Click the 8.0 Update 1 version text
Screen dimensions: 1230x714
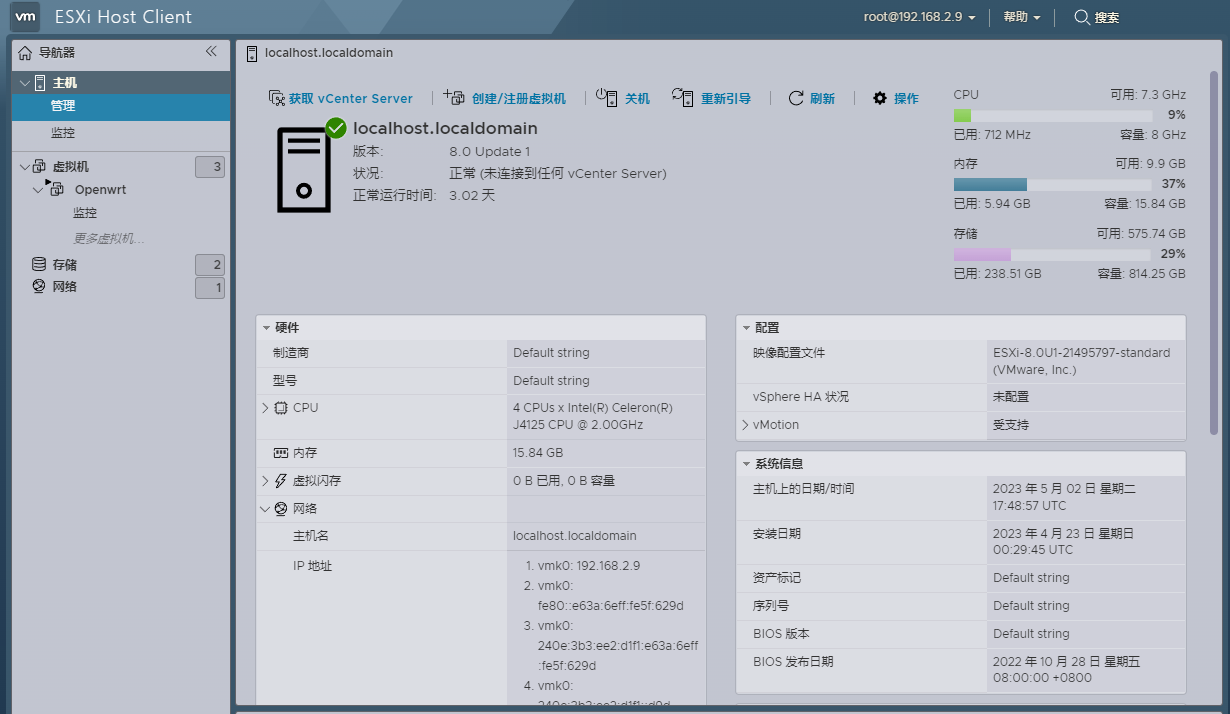tap(489, 152)
